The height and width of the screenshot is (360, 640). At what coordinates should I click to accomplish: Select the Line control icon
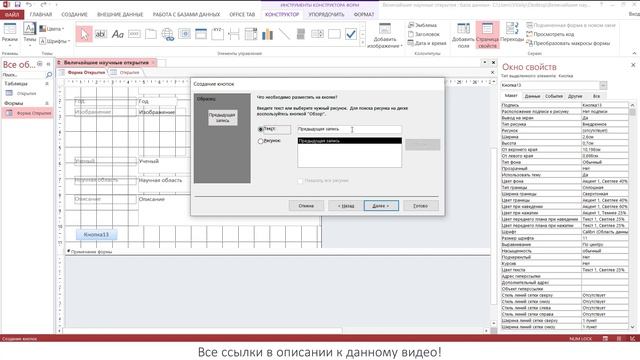[284, 34]
